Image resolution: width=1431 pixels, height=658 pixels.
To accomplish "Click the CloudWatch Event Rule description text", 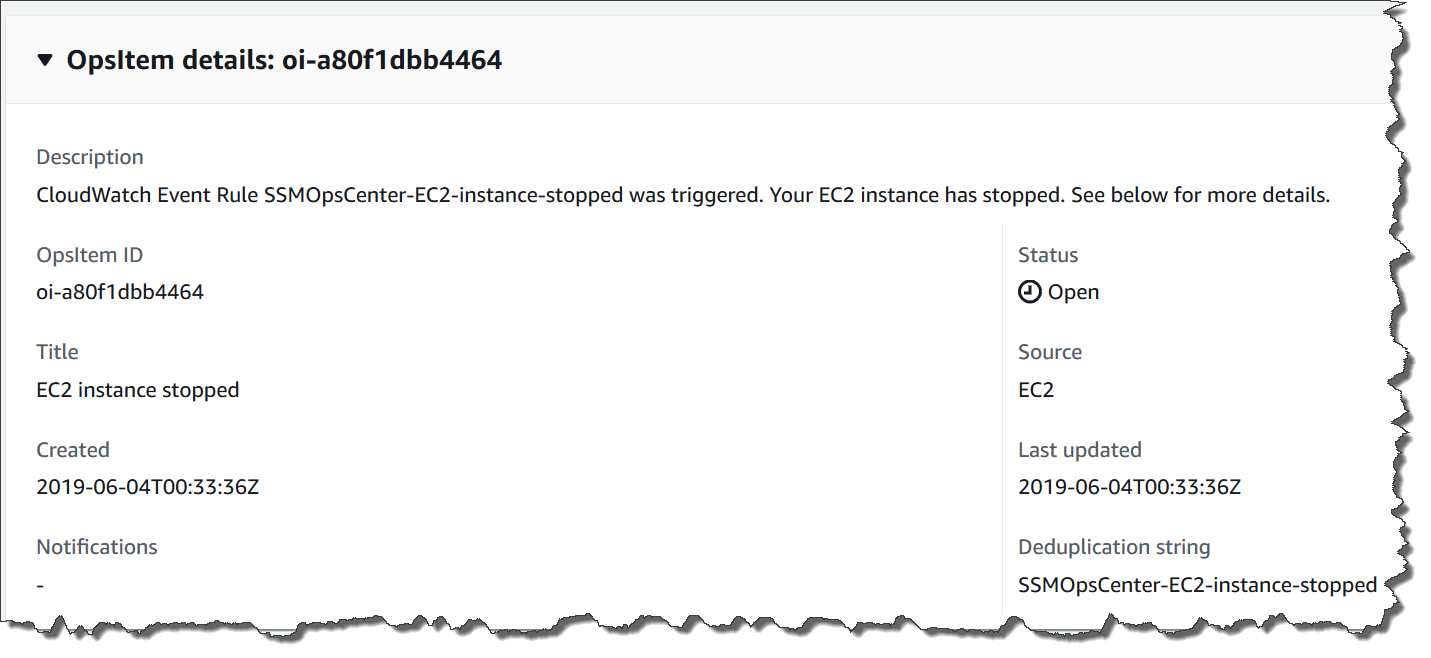I will tap(683, 195).
